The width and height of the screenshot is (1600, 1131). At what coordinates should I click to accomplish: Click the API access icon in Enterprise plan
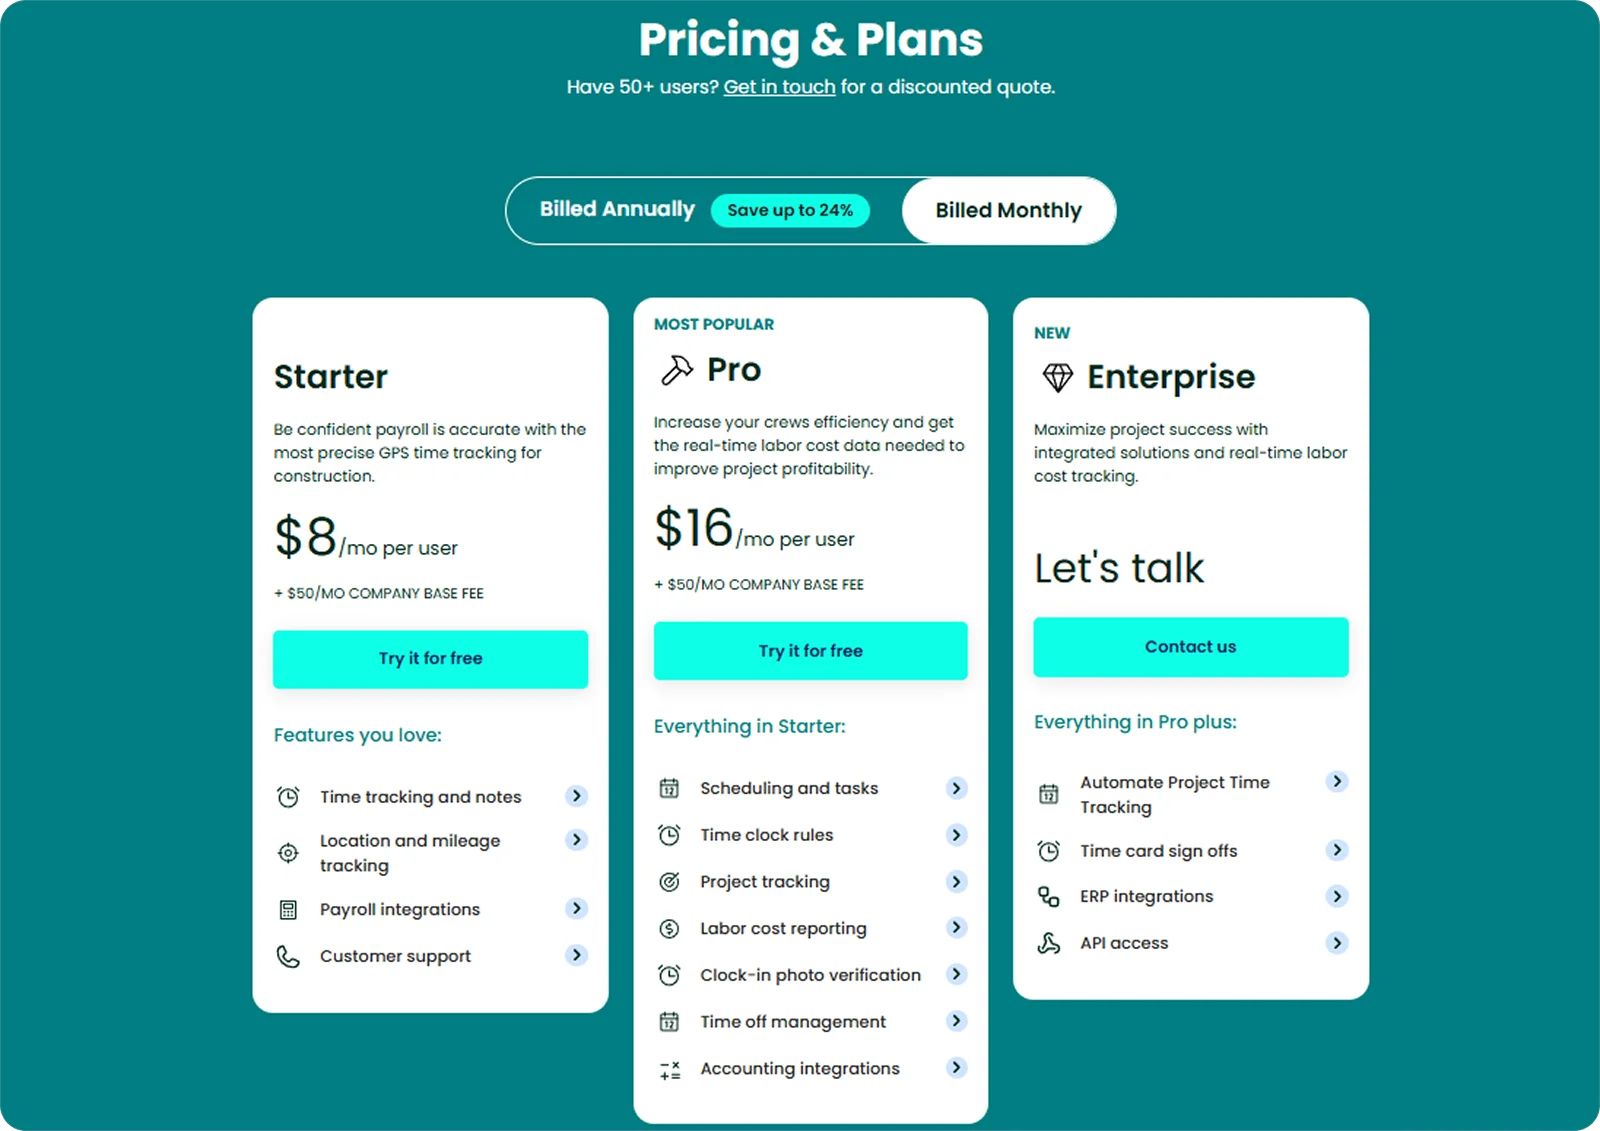tap(1048, 942)
